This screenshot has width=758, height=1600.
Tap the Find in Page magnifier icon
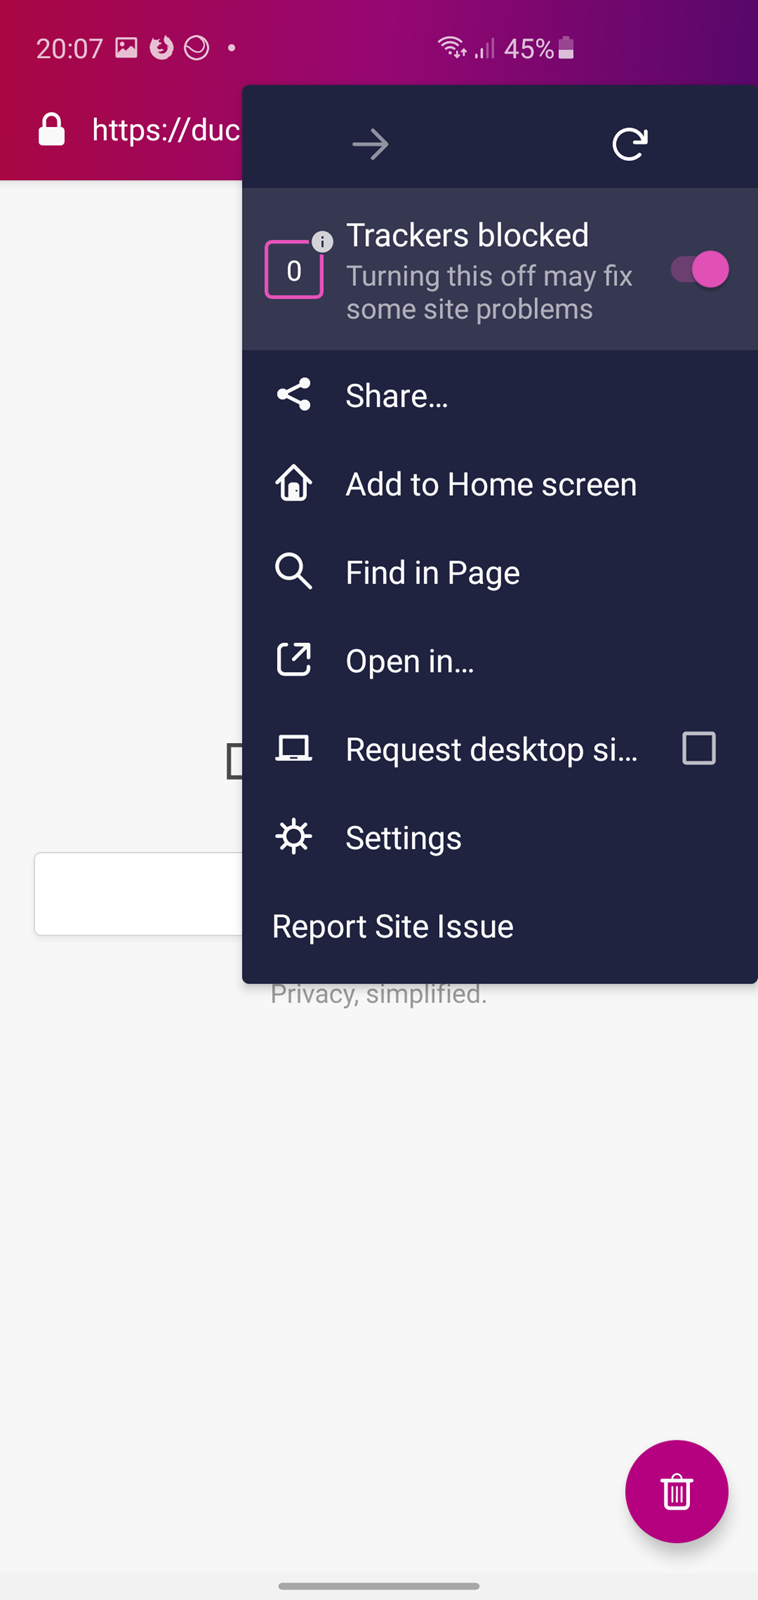(x=294, y=572)
